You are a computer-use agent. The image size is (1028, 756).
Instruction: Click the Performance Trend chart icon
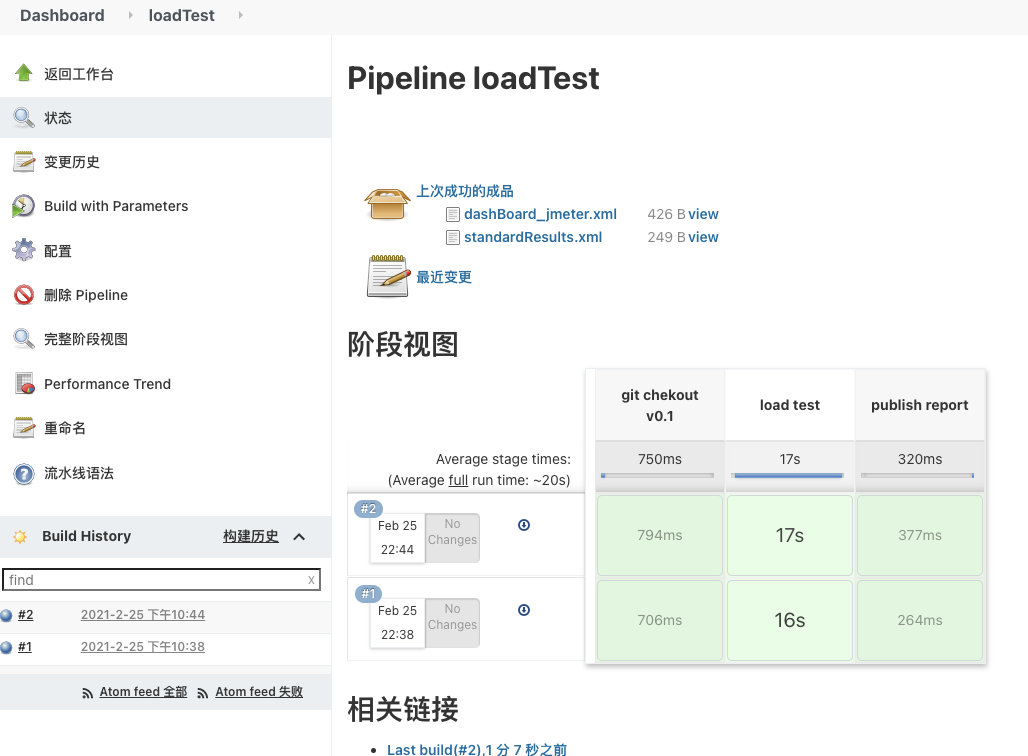pos(25,384)
